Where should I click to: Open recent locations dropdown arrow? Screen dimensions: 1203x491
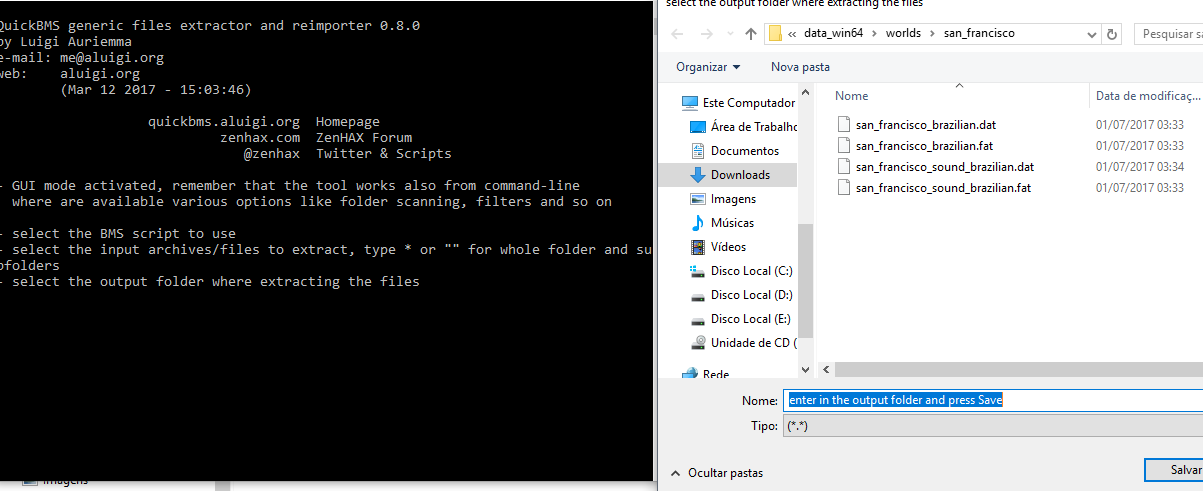click(x=730, y=35)
